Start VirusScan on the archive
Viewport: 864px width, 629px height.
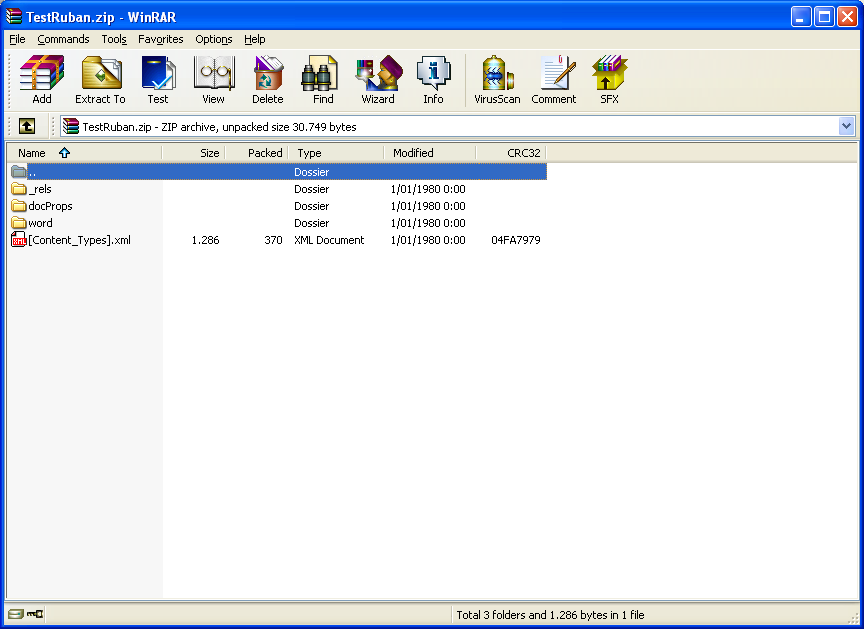[497, 79]
